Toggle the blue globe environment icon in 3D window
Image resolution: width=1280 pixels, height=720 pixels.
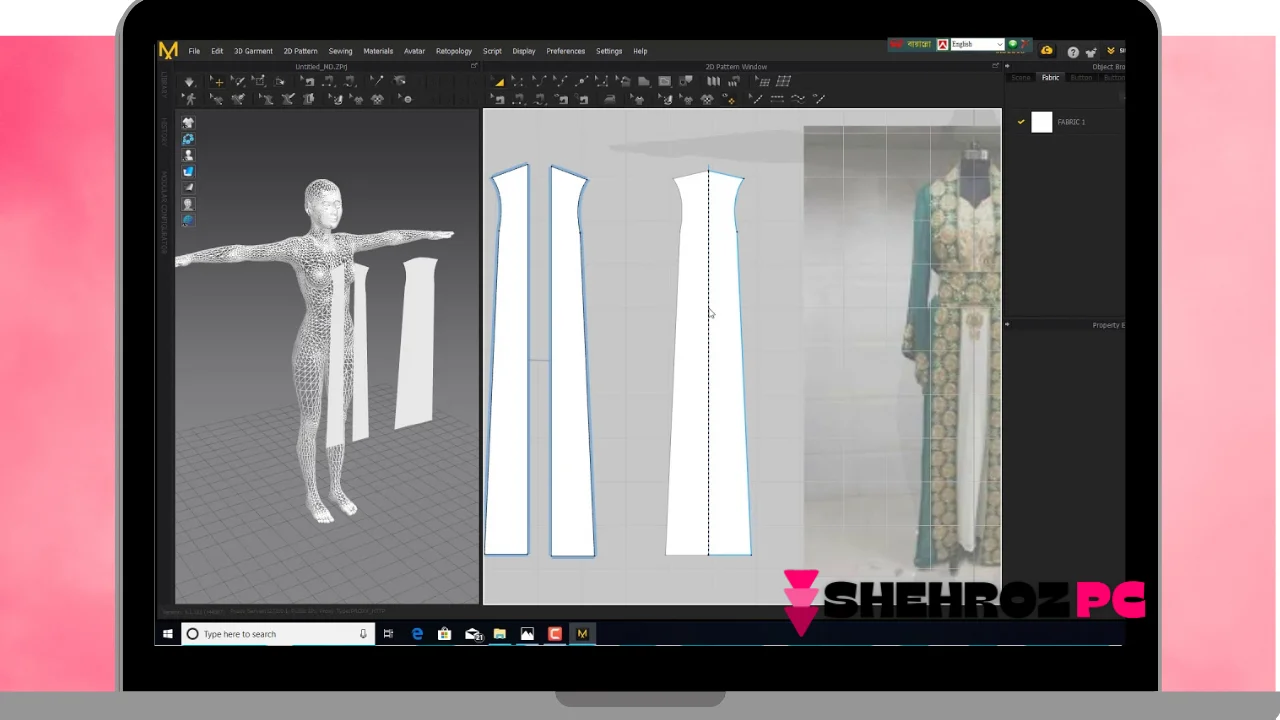pyautogui.click(x=188, y=220)
